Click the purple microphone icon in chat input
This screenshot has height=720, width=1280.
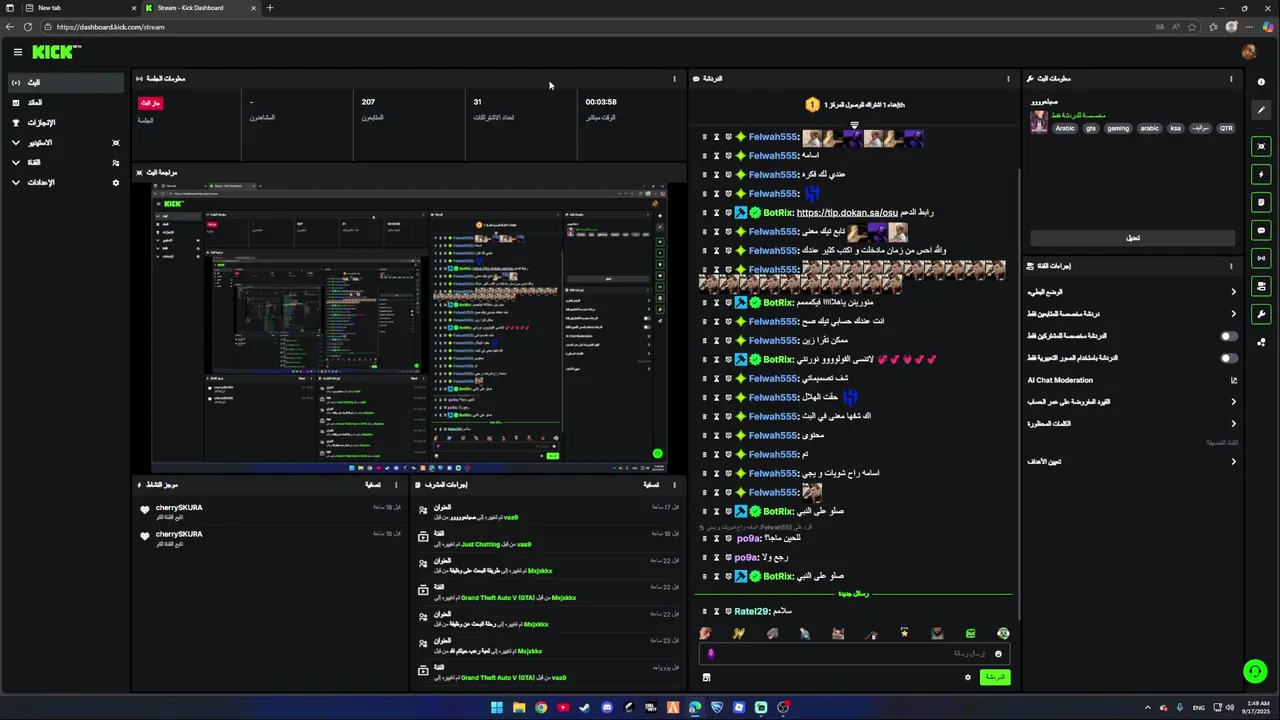[711, 654]
